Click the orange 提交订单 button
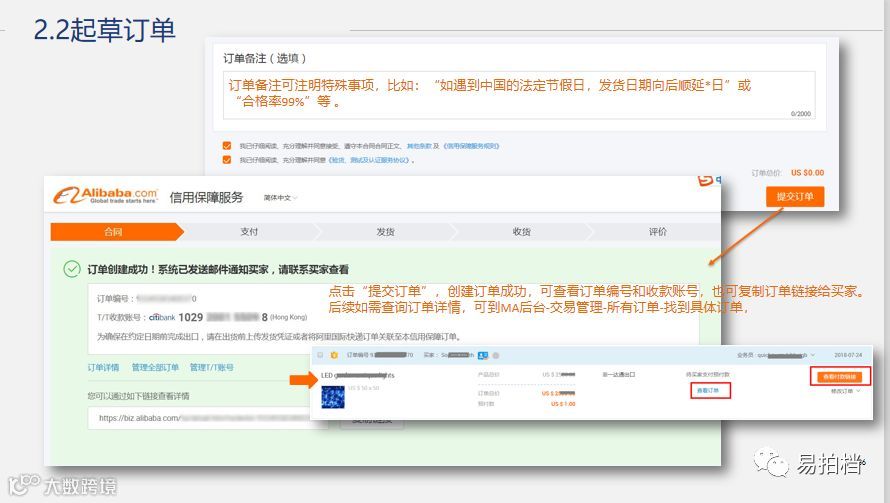 pyautogui.click(x=795, y=196)
